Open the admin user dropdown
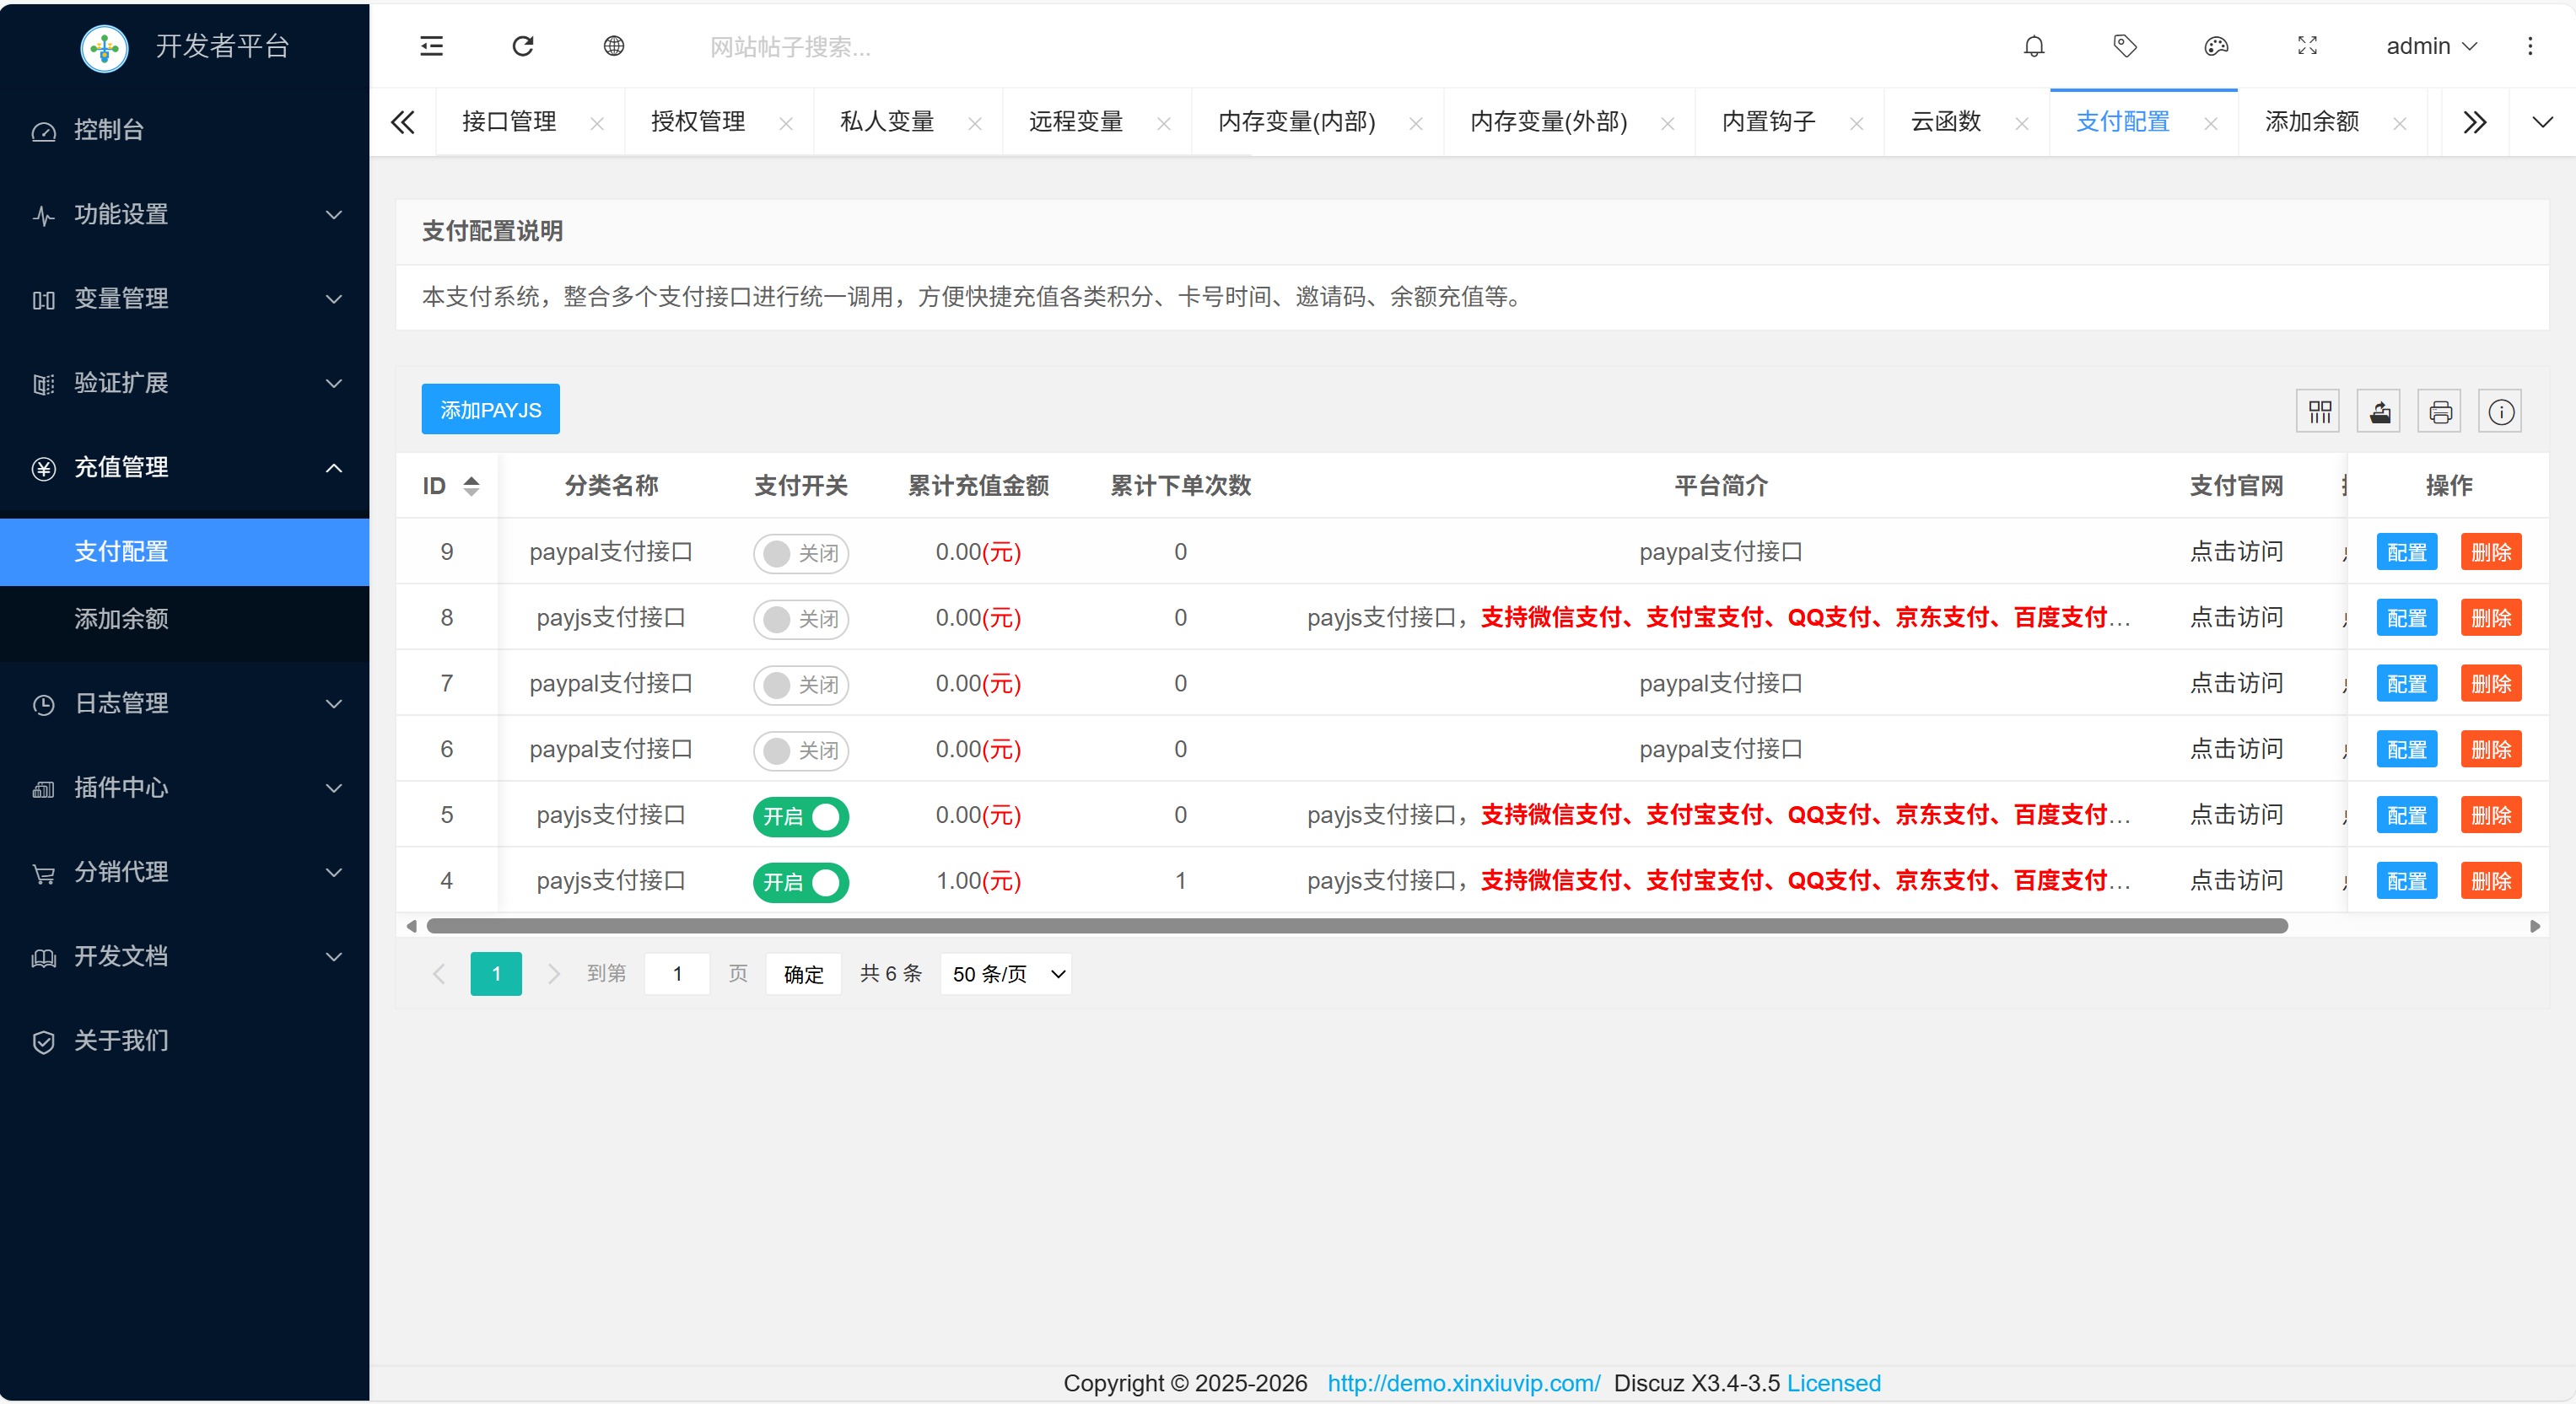The height and width of the screenshot is (1404, 2576). pyautogui.click(x=2430, y=46)
